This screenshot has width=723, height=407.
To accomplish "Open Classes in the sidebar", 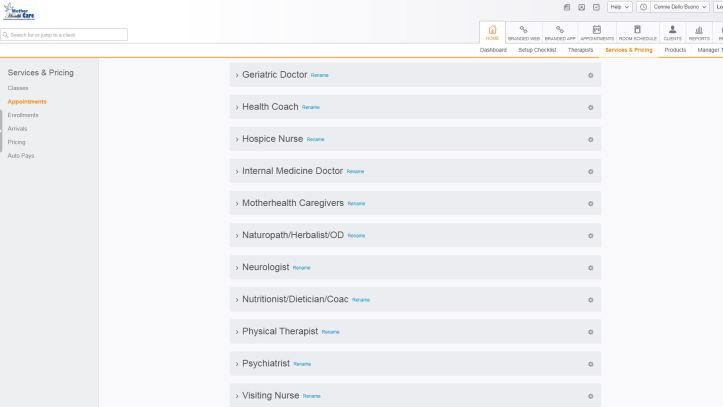I will tap(18, 88).
